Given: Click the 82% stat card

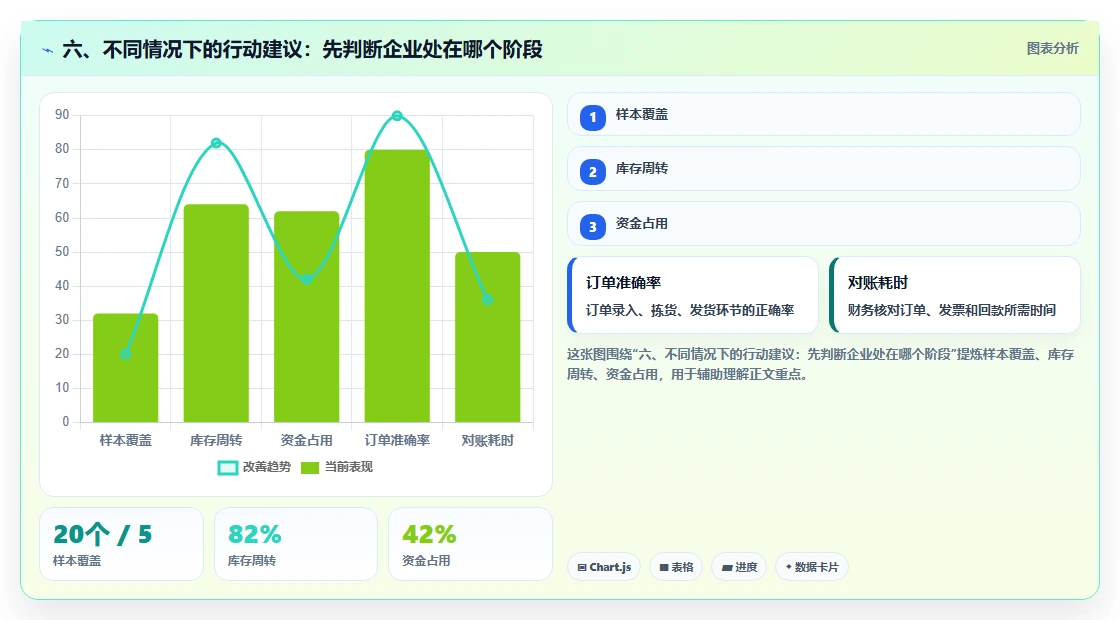Looking at the screenshot, I should click(x=296, y=544).
